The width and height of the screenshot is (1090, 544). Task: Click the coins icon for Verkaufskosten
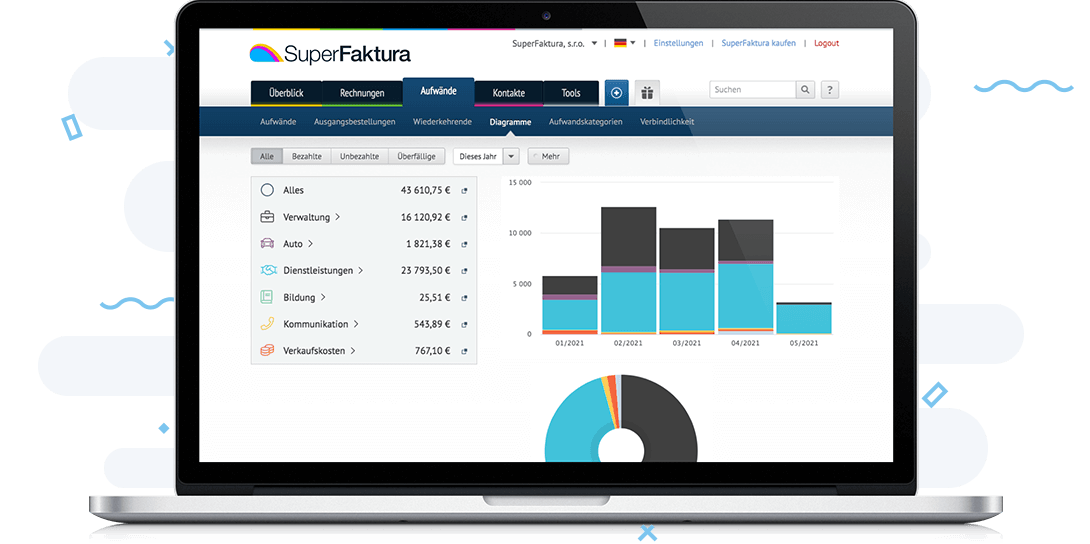click(267, 351)
